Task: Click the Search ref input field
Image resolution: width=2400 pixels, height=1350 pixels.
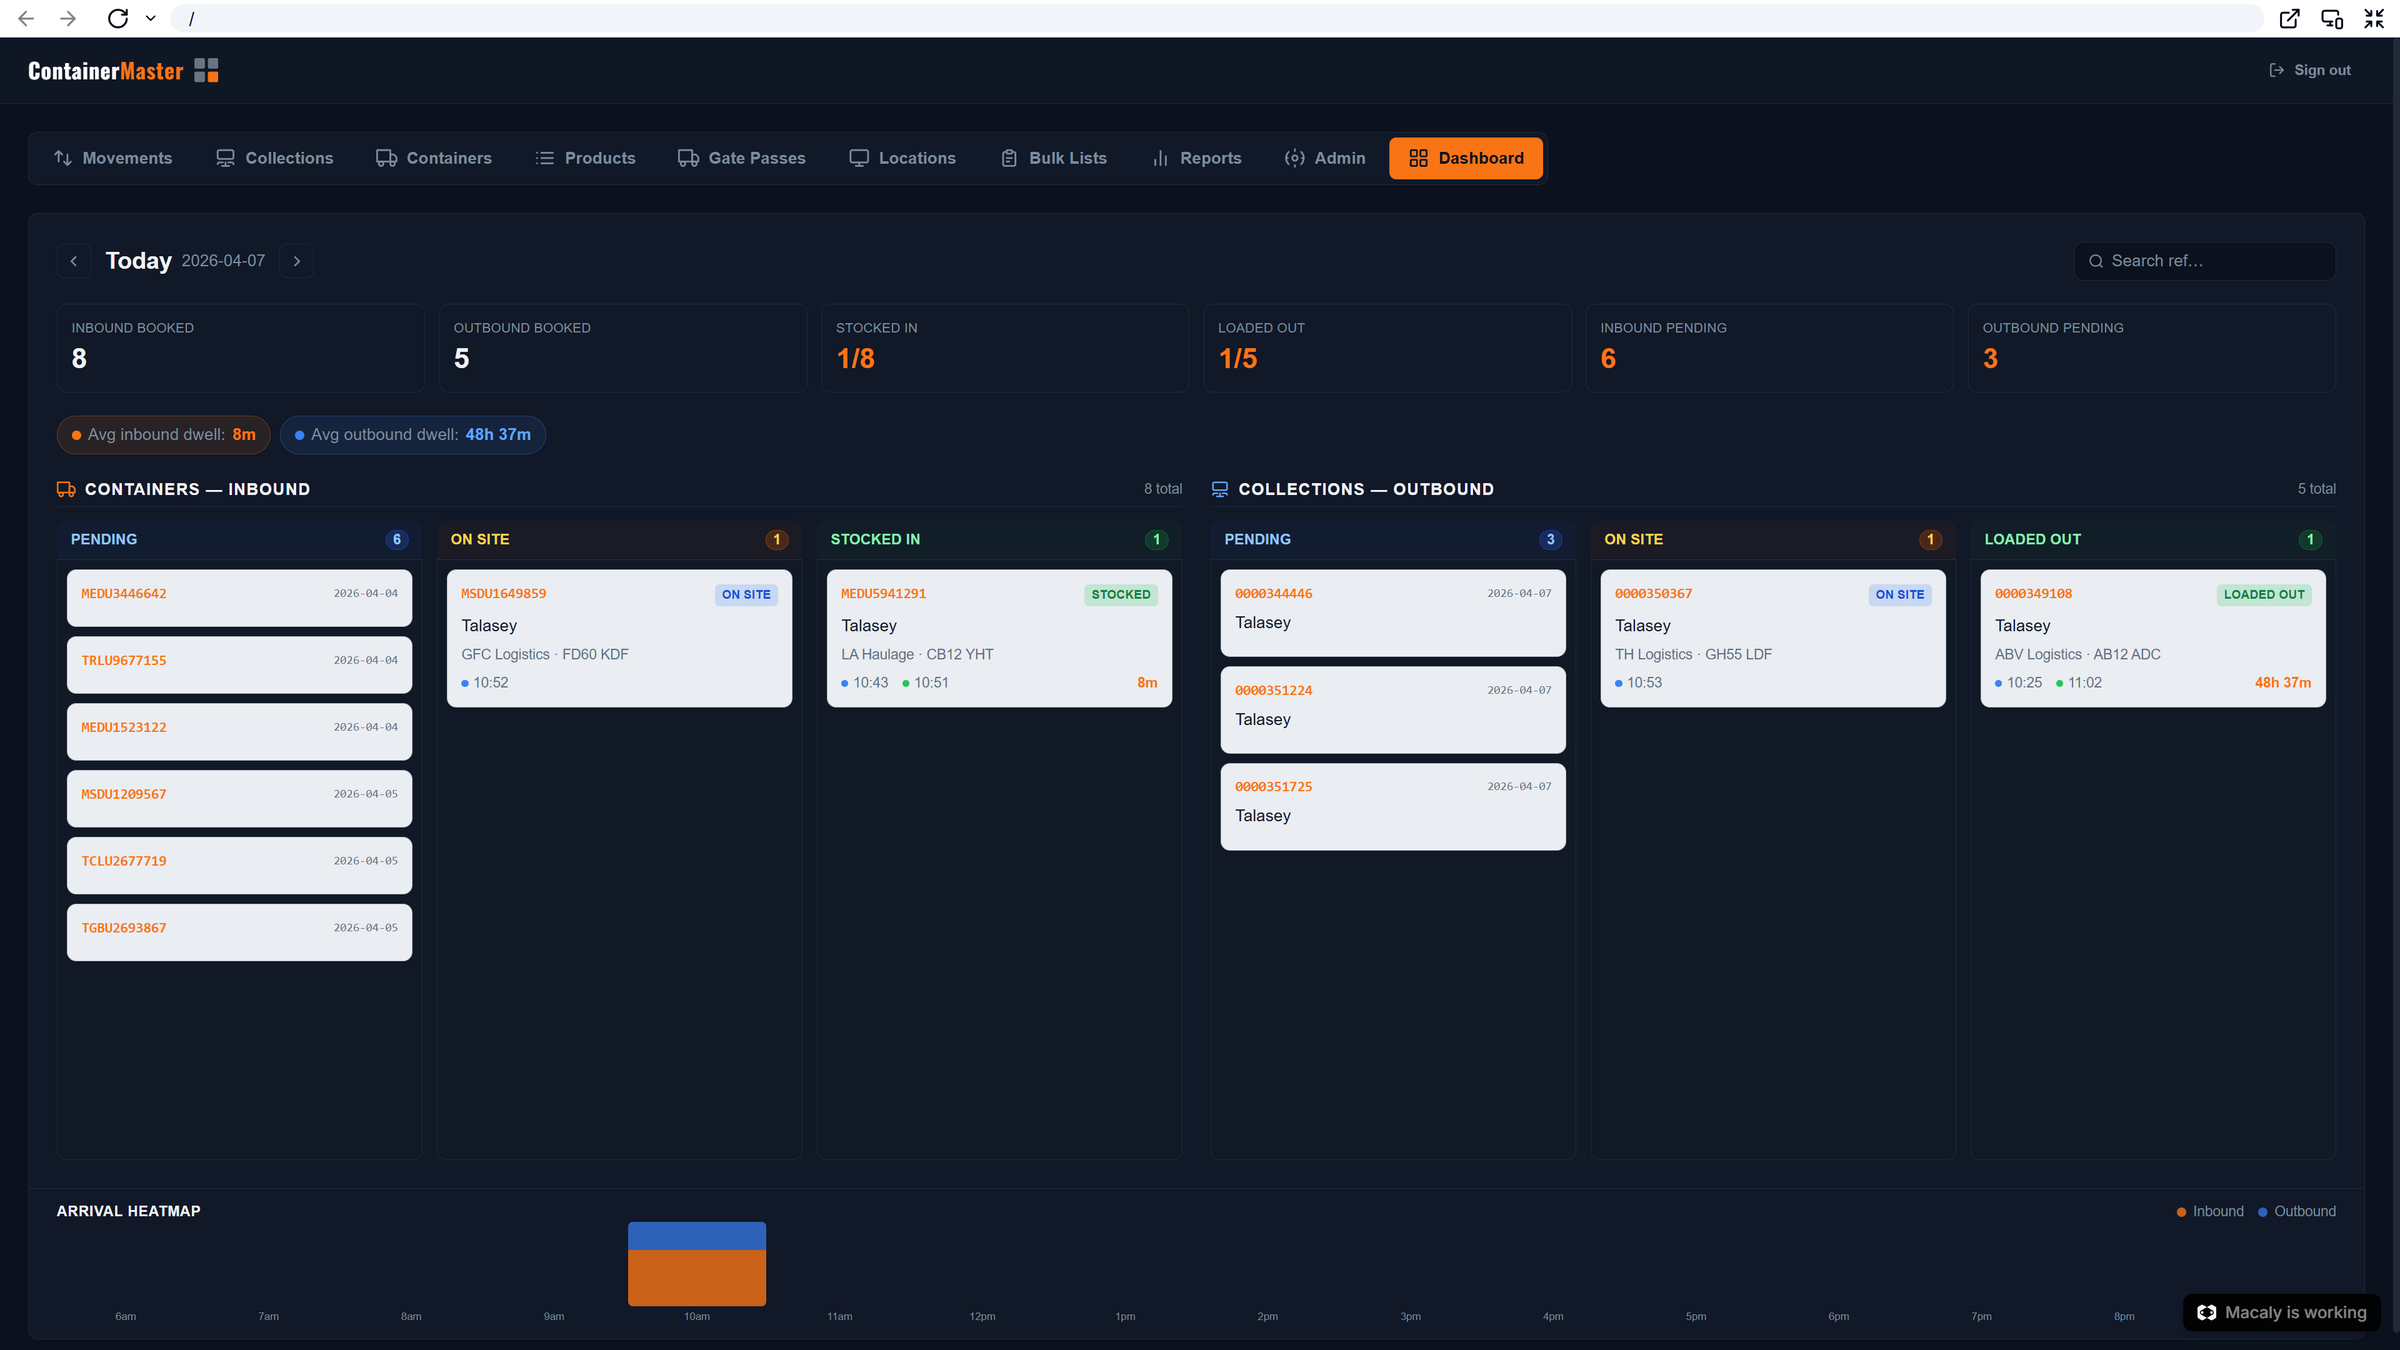Action: click(2203, 261)
